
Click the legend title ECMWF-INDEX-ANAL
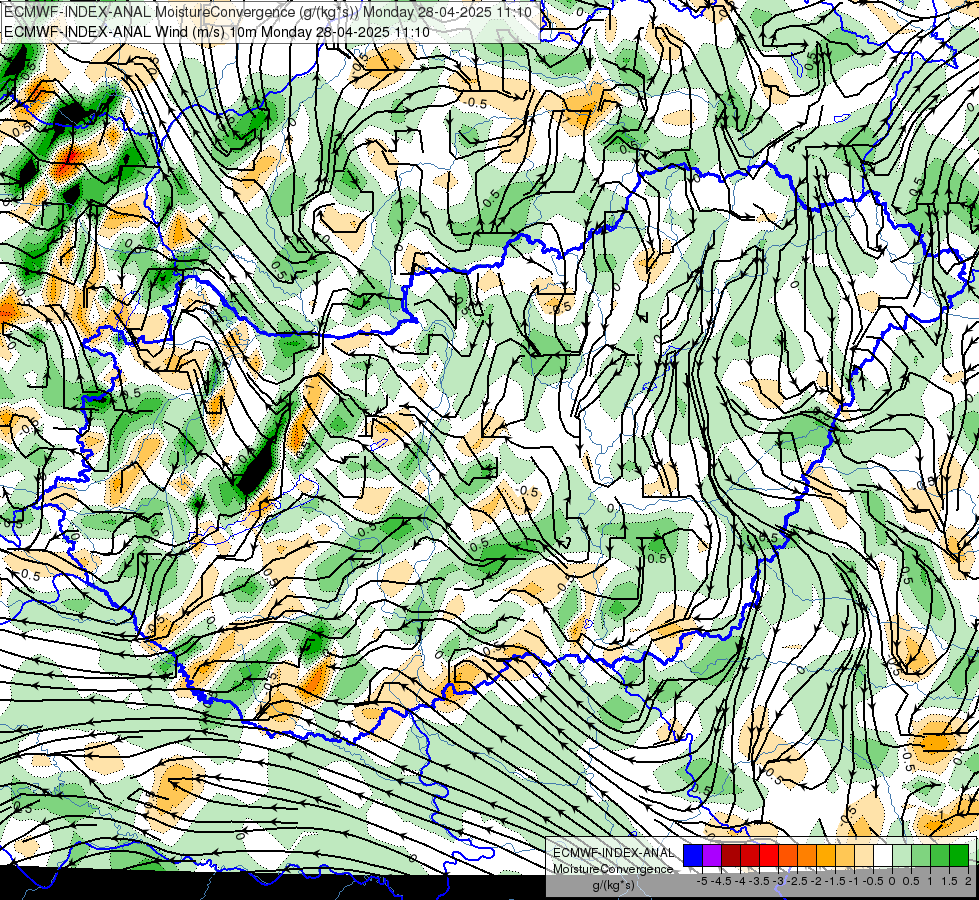pos(614,853)
